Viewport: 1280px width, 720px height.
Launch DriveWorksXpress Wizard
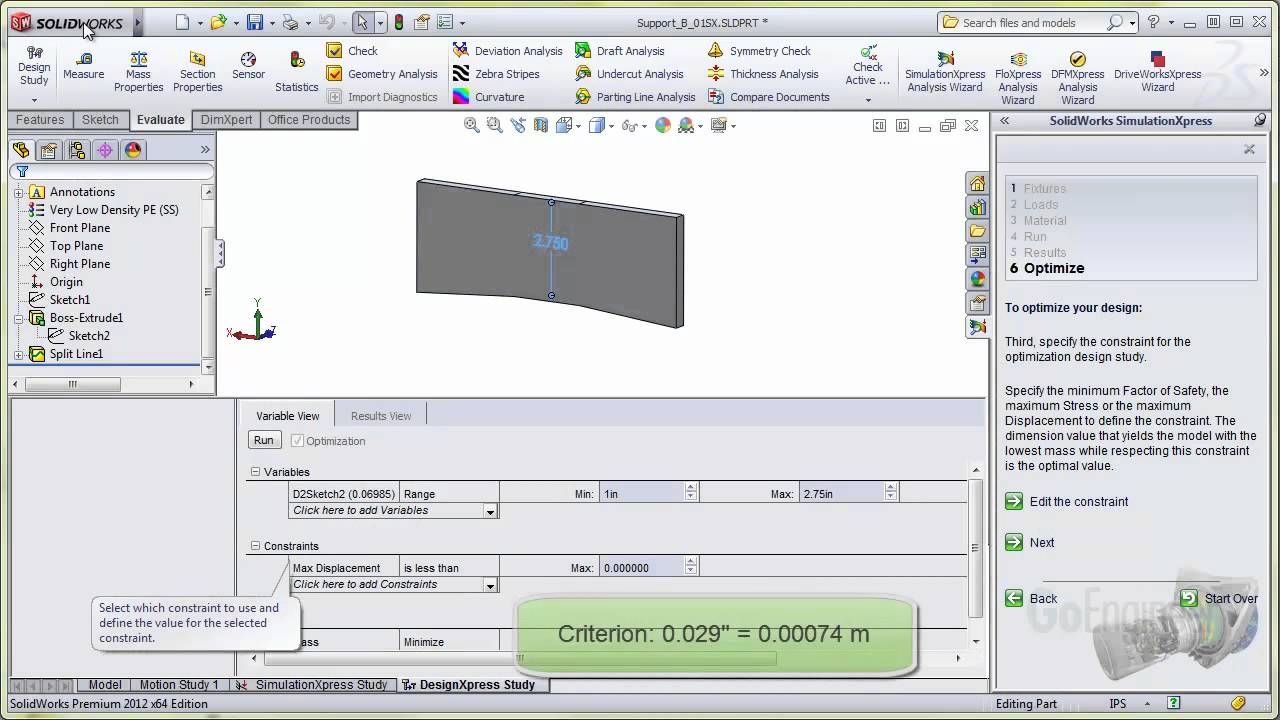pyautogui.click(x=1157, y=72)
